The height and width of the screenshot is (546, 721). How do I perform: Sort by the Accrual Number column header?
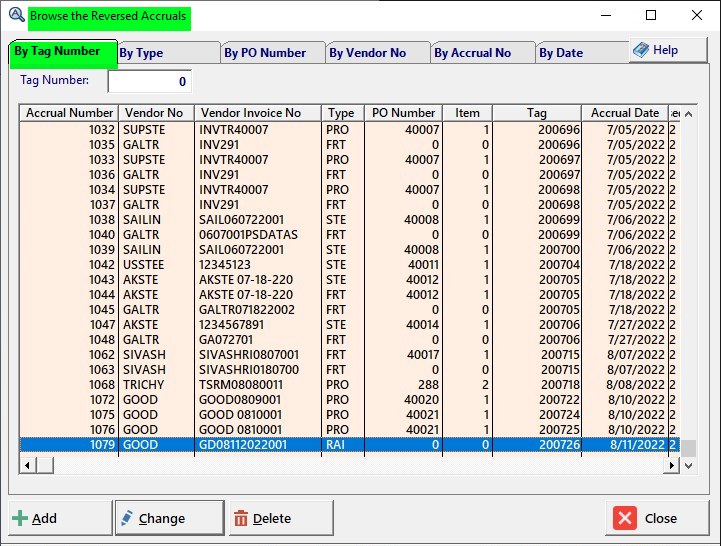tap(69, 113)
